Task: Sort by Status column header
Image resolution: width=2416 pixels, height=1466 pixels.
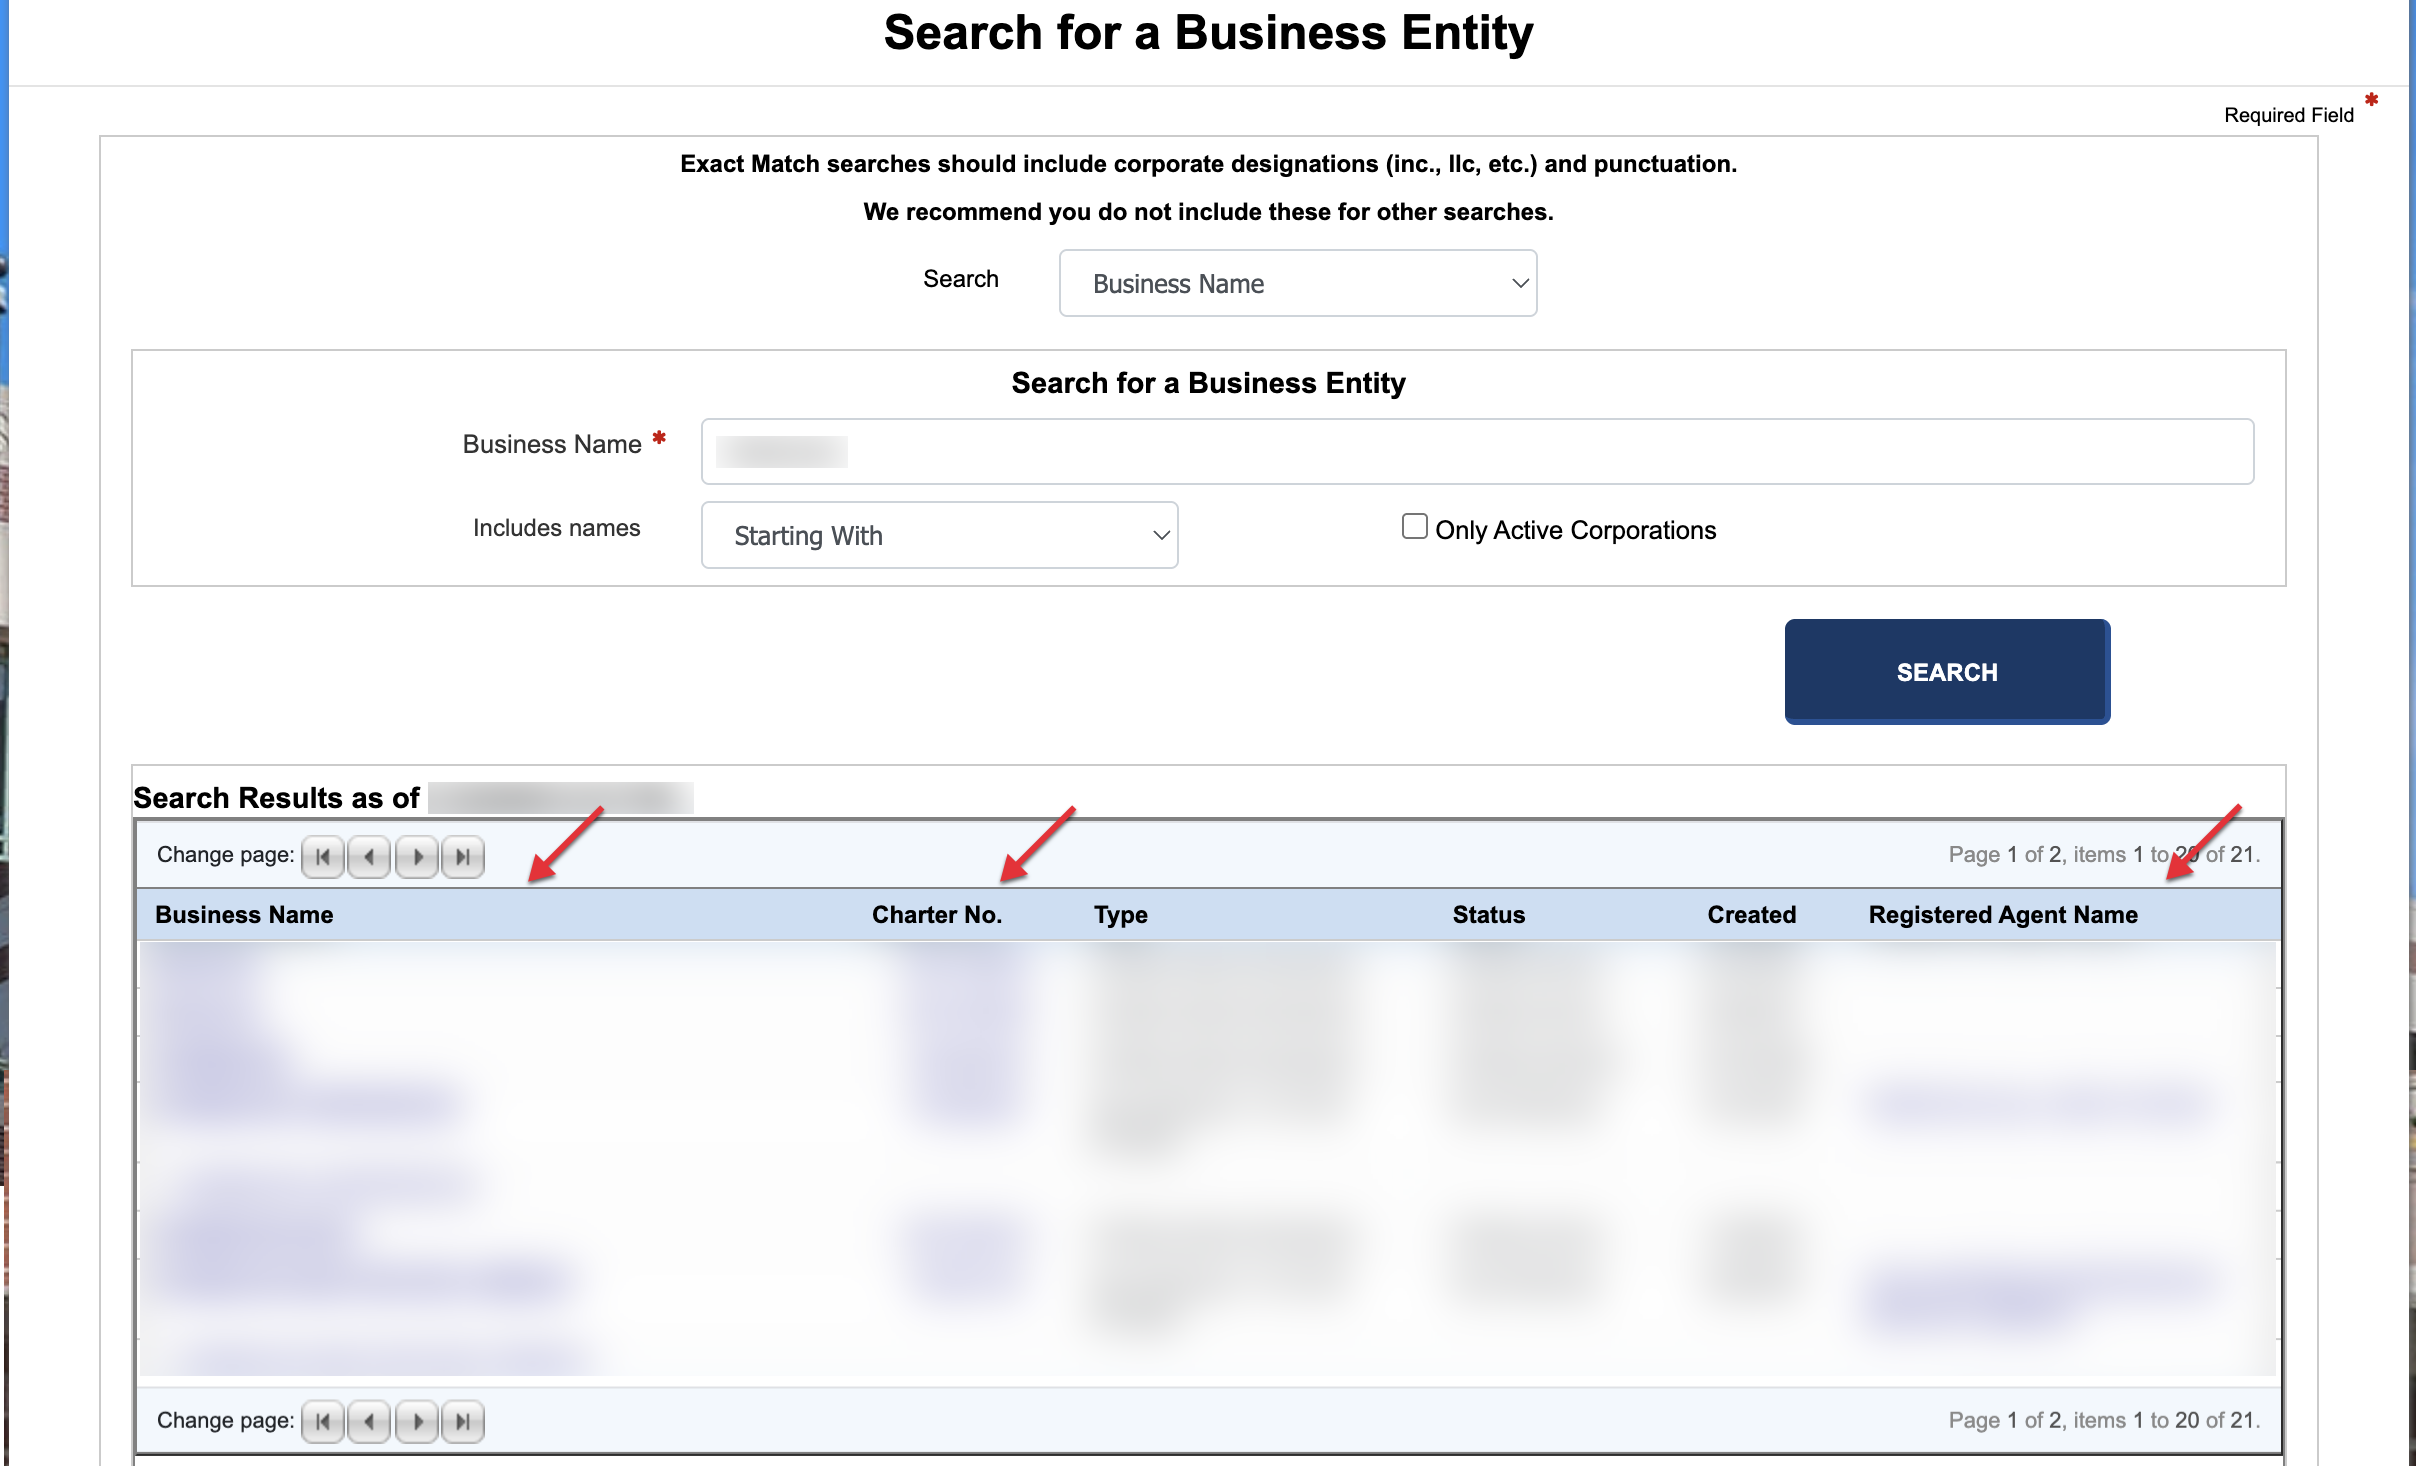Action: tap(1488, 915)
